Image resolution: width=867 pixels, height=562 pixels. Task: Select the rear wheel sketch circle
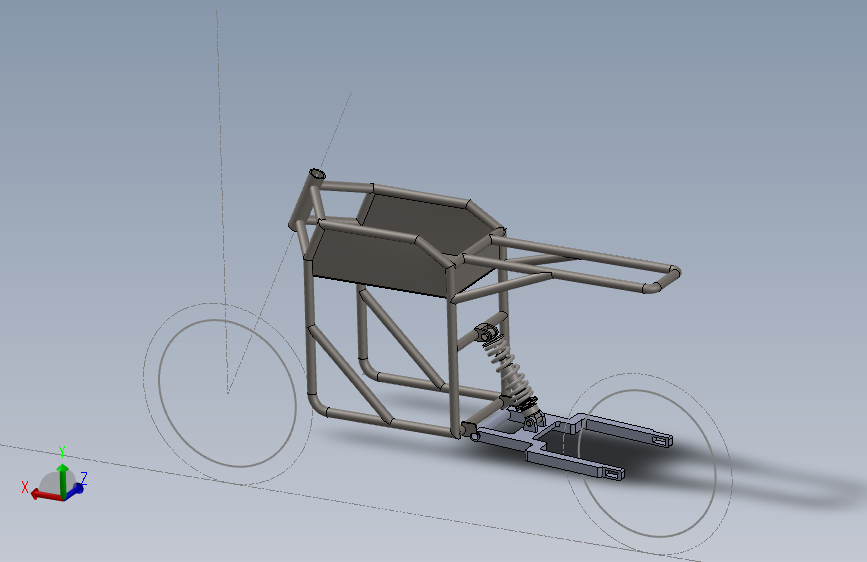[x=649, y=464]
